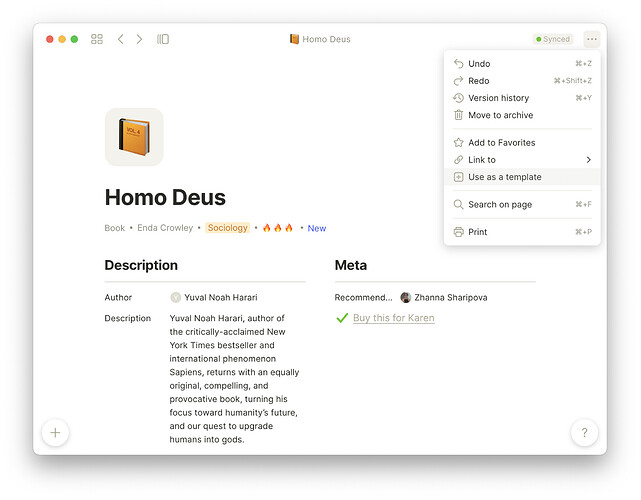
Task: Click the Homo Deus page title
Action: click(x=165, y=197)
